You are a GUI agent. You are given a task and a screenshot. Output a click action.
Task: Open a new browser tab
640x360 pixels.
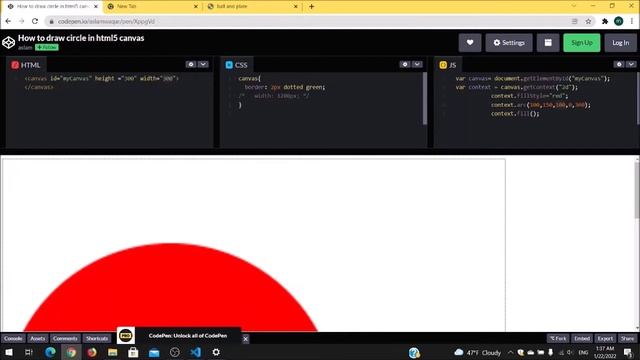pos(311,7)
